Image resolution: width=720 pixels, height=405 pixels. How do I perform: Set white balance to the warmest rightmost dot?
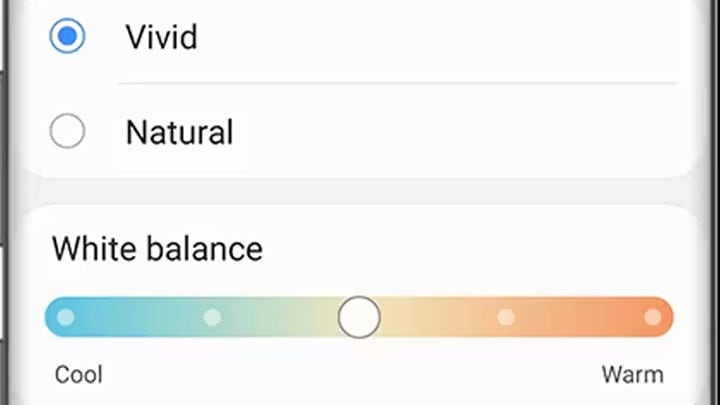(652, 317)
